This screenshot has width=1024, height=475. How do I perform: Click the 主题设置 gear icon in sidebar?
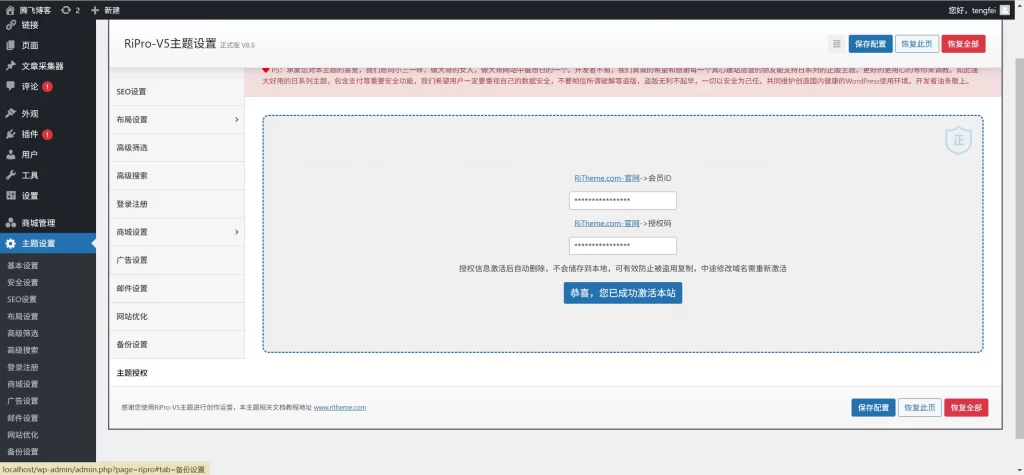pos(10,243)
